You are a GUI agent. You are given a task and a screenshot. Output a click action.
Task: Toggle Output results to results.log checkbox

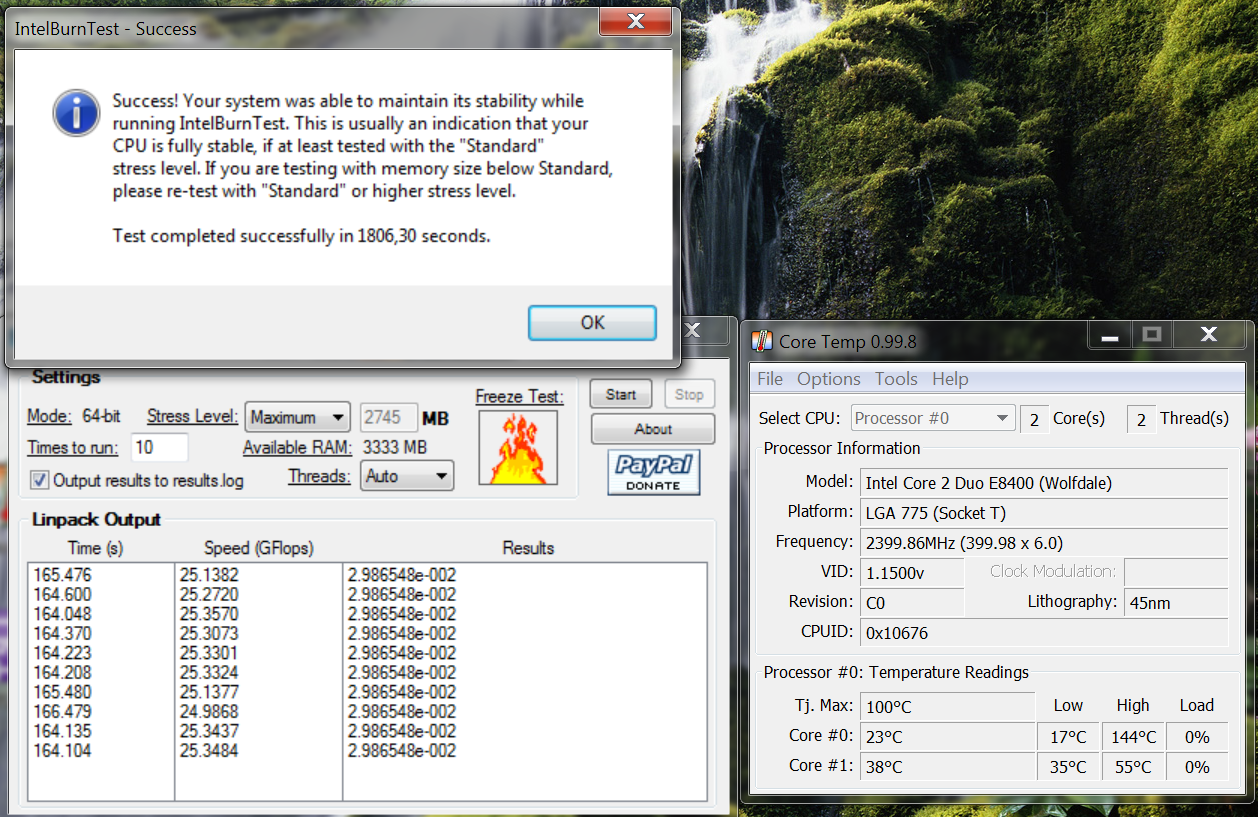click(x=39, y=480)
